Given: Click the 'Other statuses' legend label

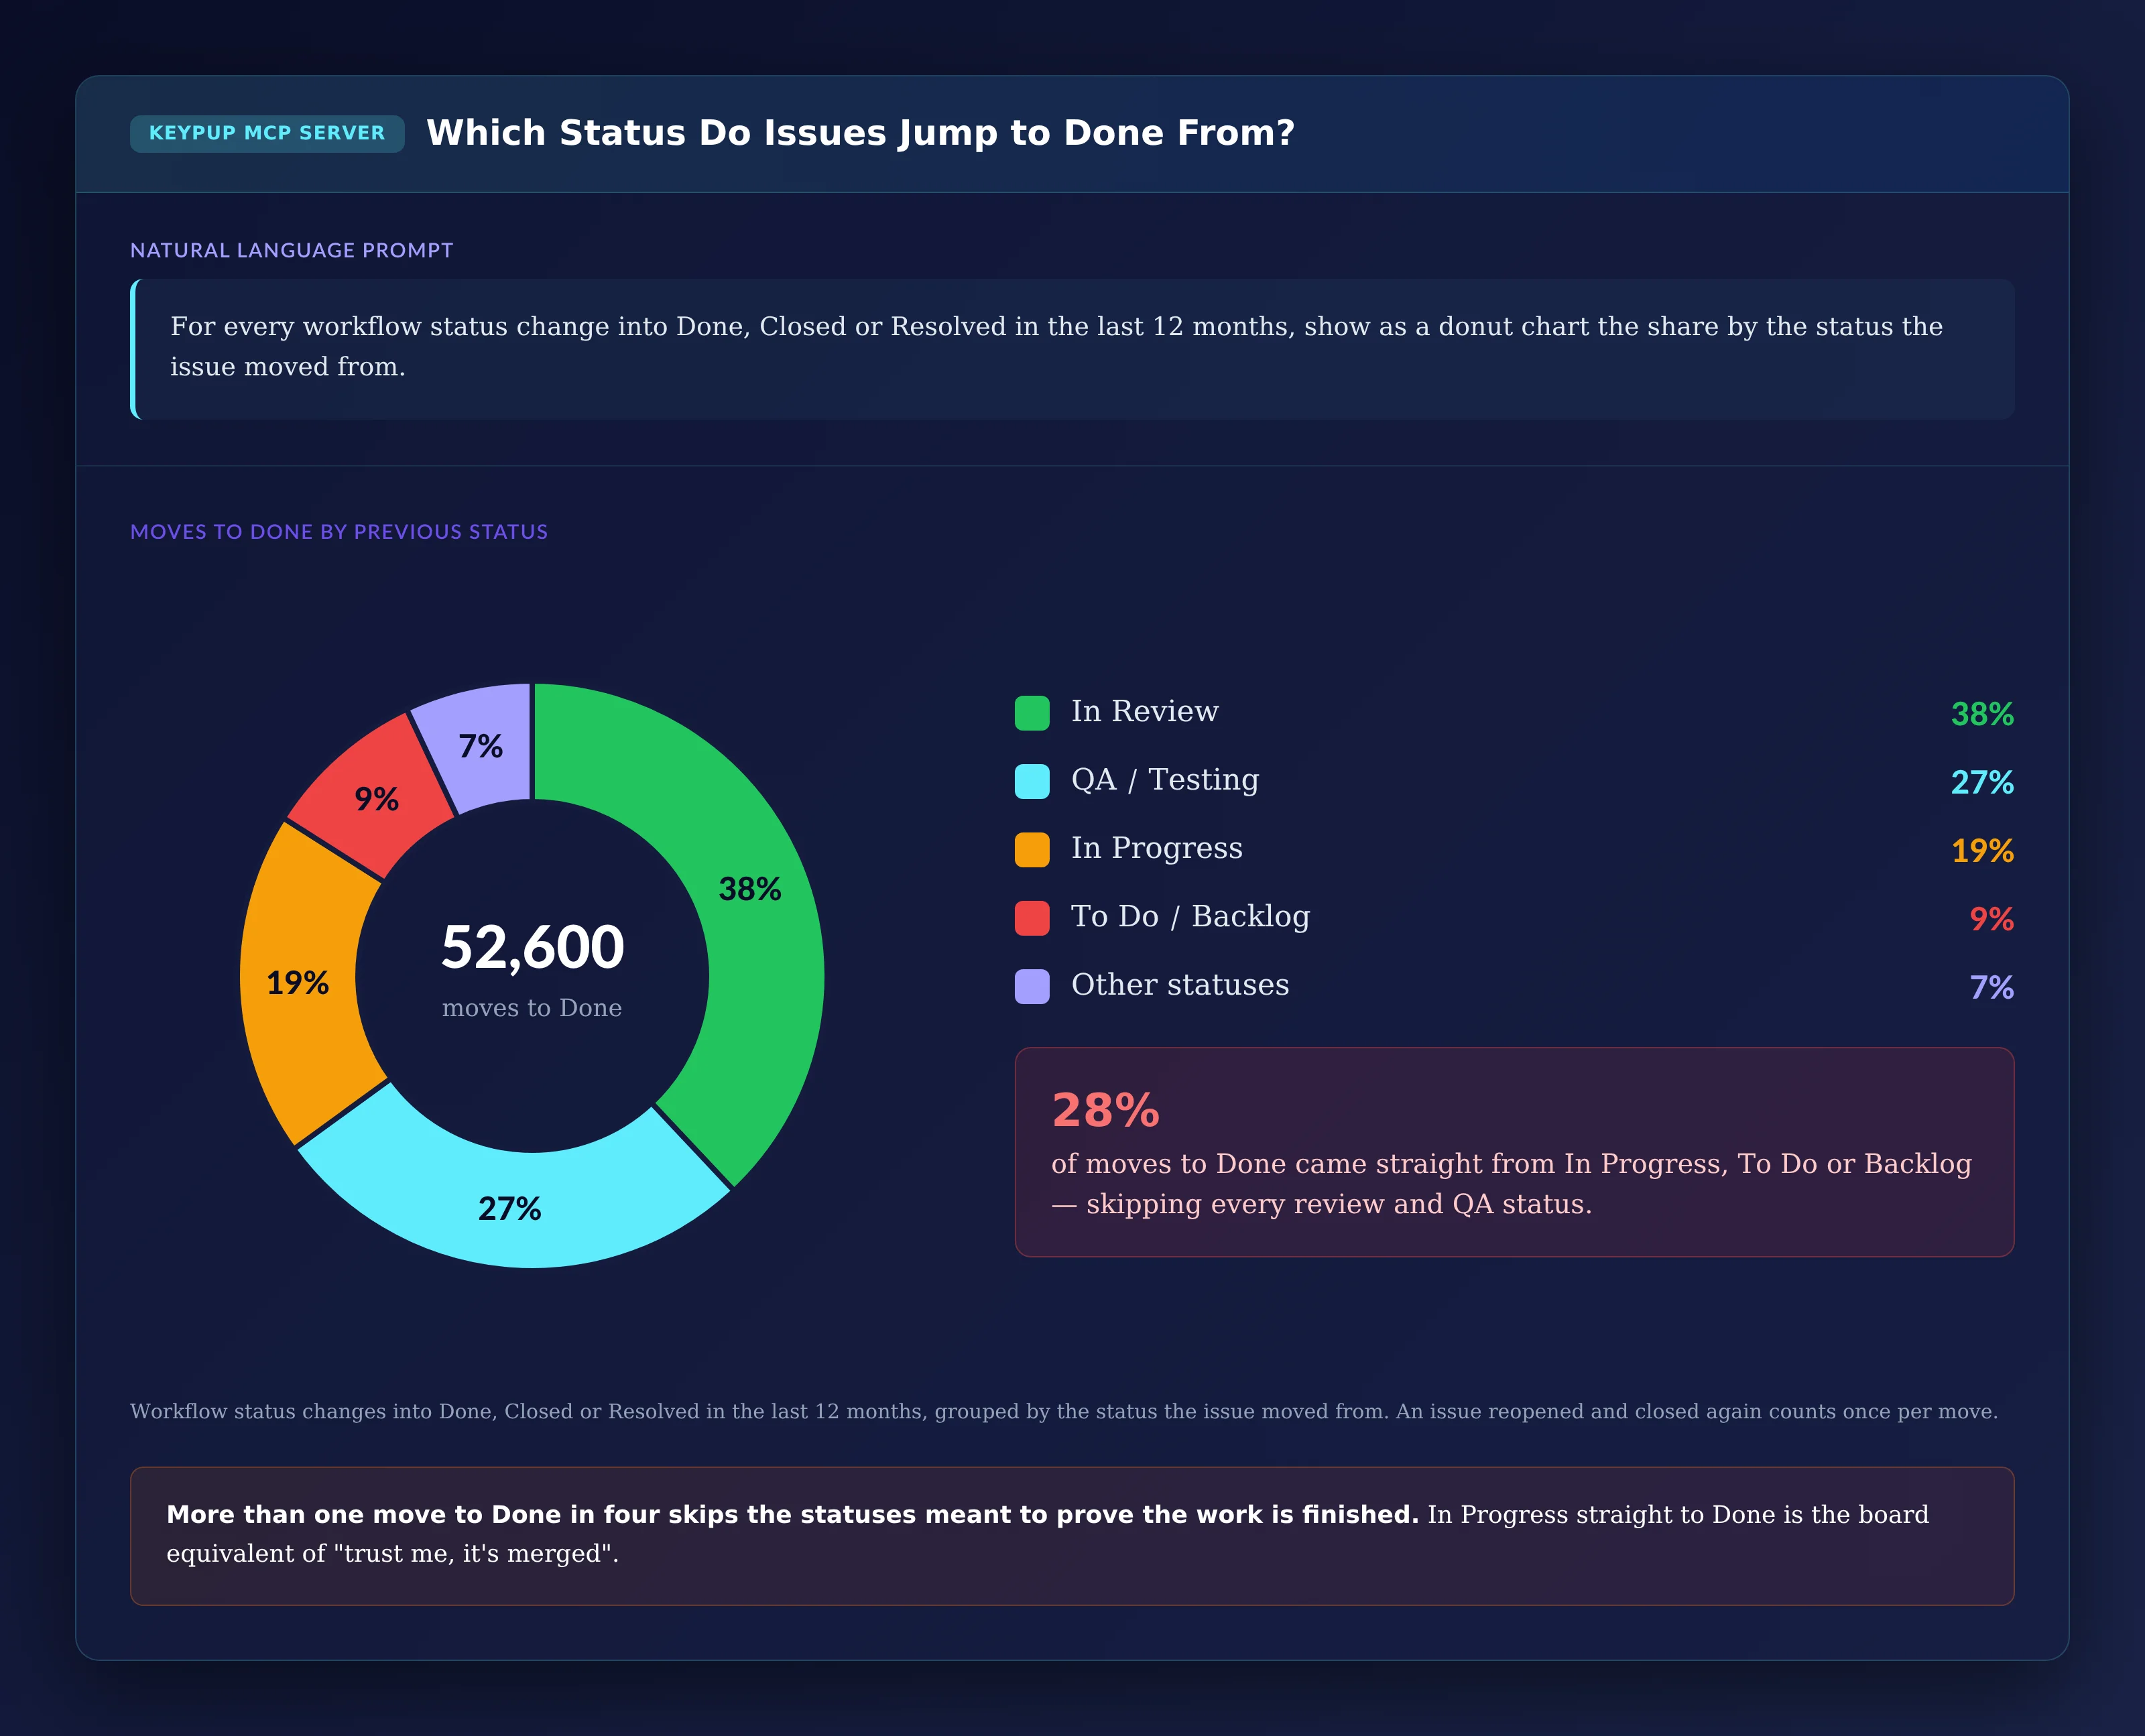Looking at the screenshot, I should click(x=1180, y=985).
